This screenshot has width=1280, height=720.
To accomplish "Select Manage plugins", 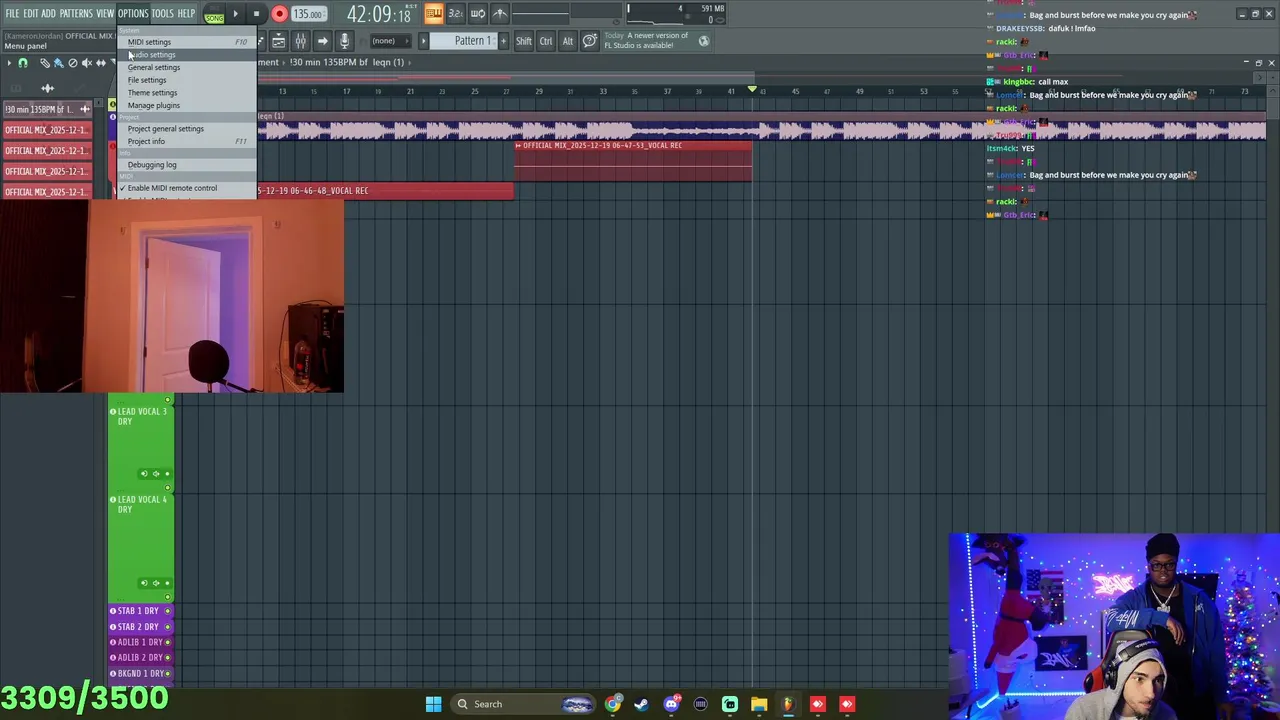I will 187,105.
